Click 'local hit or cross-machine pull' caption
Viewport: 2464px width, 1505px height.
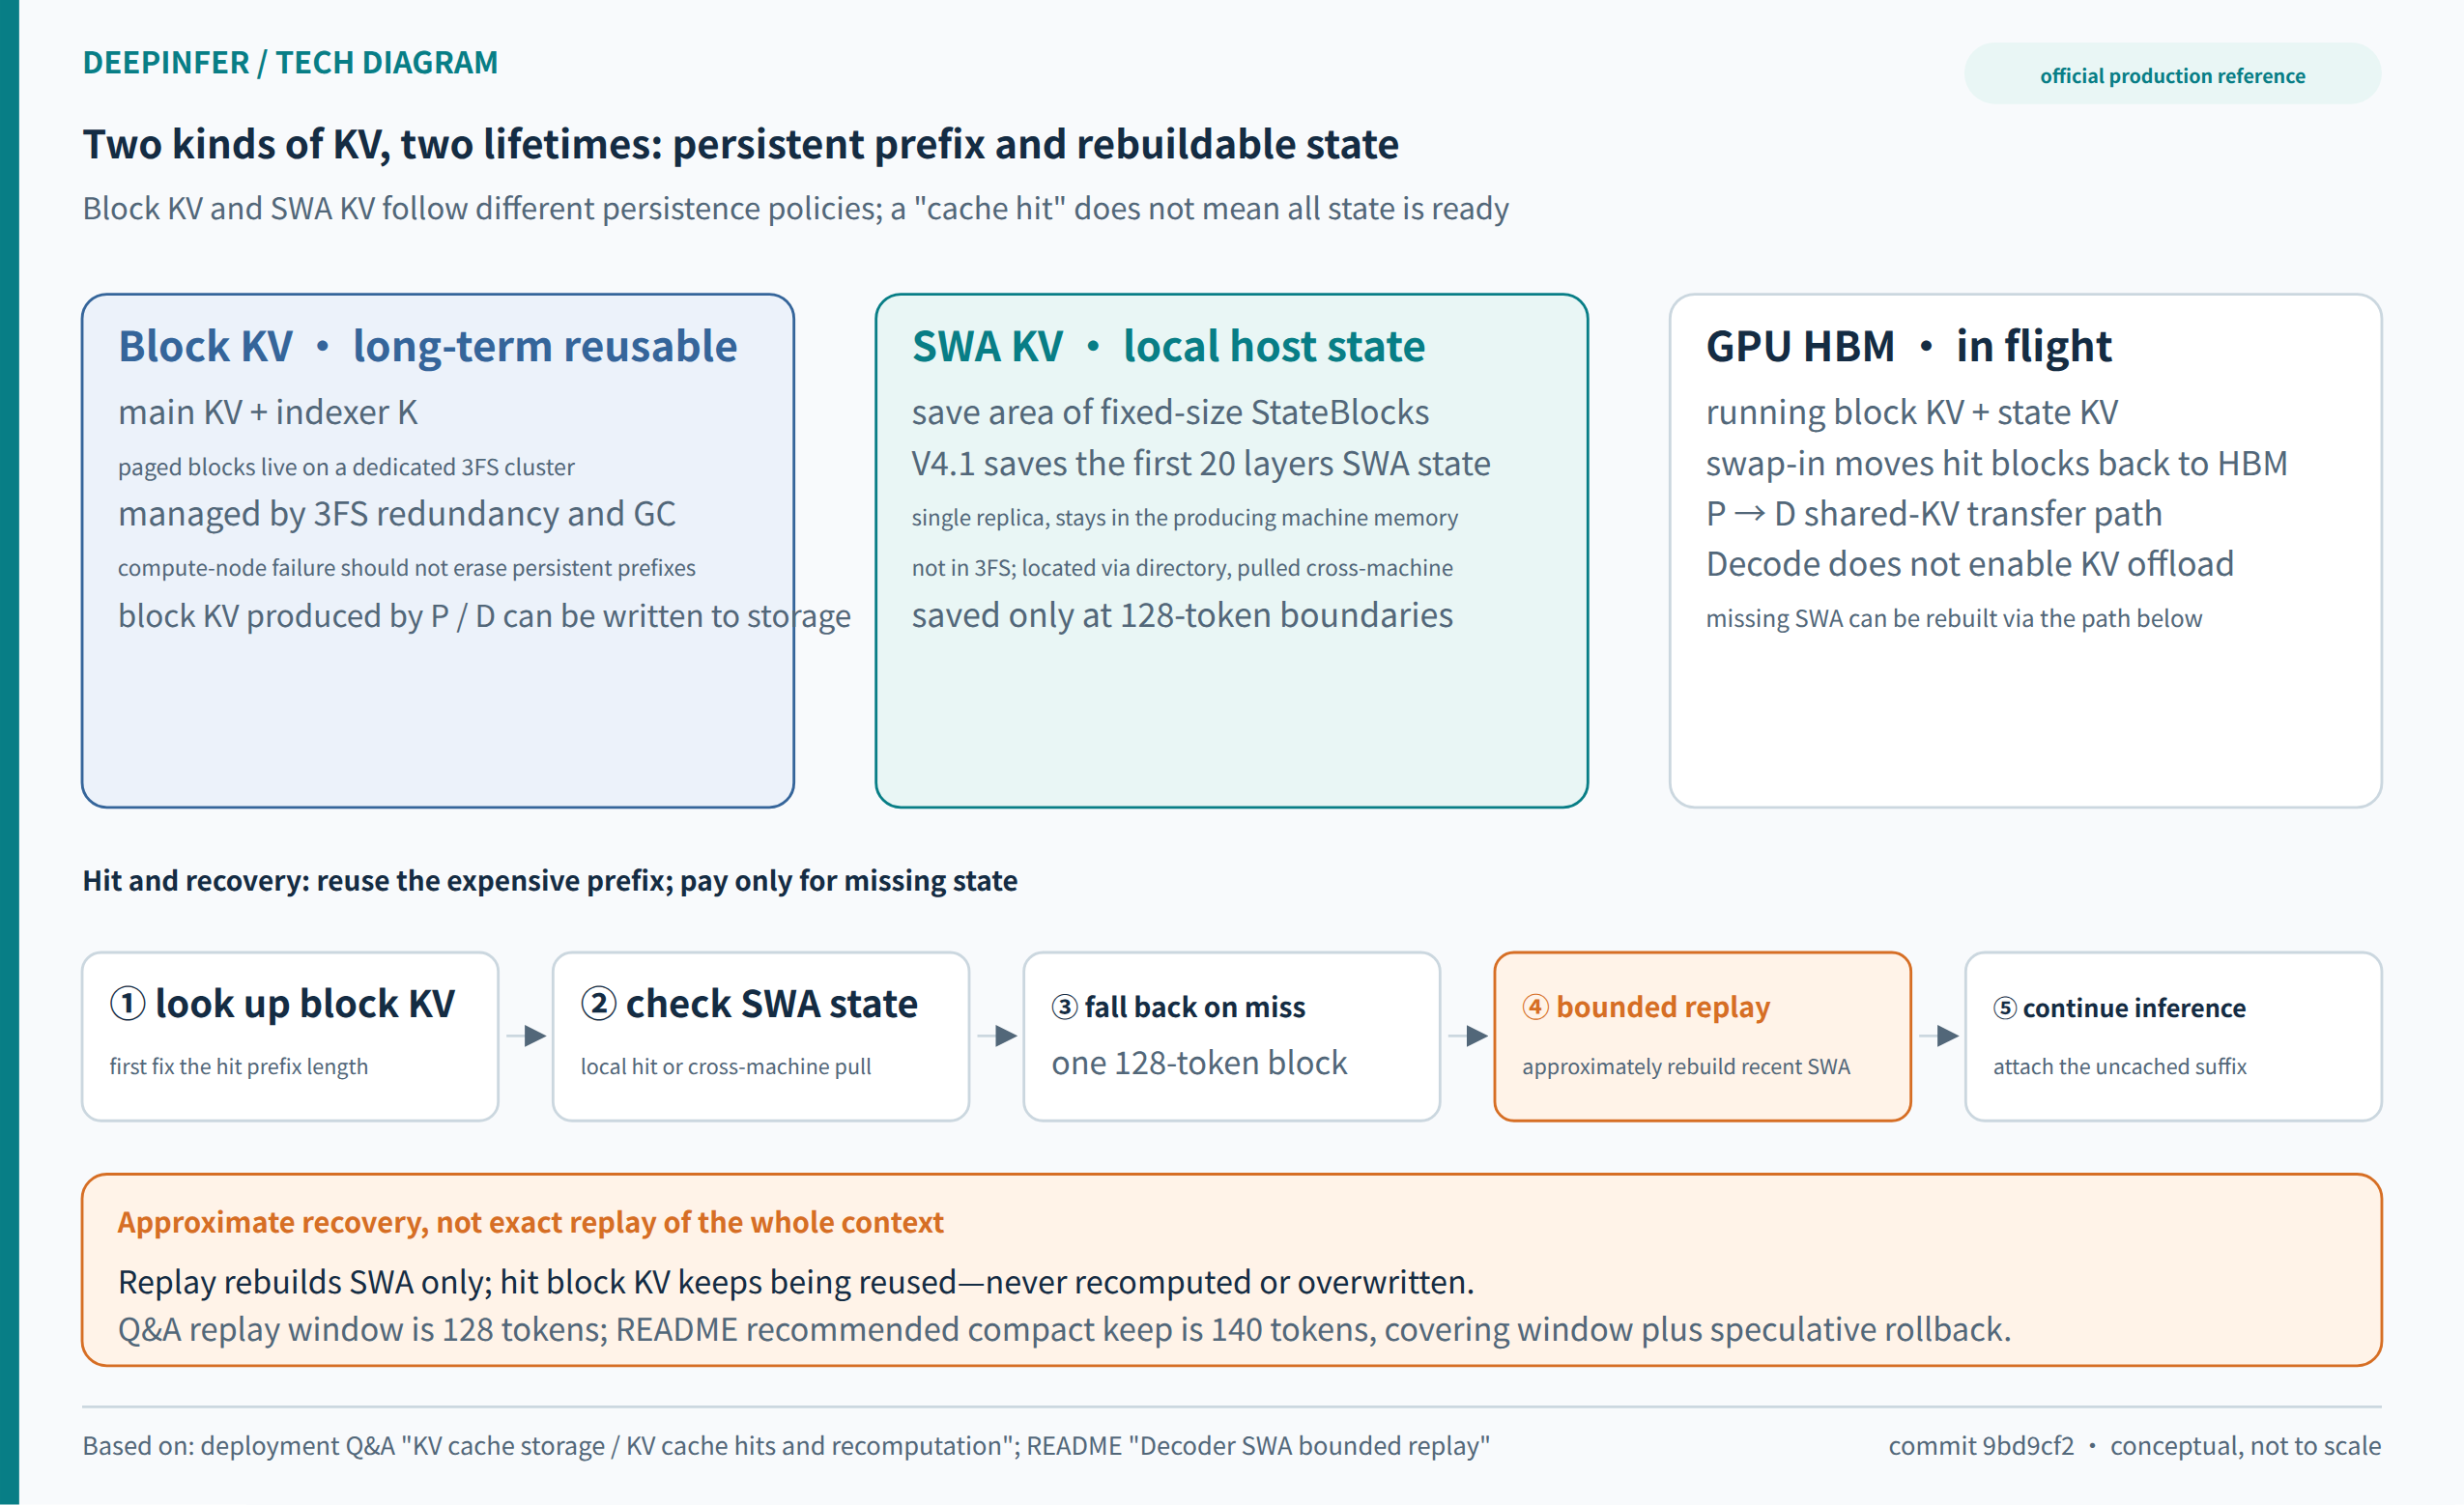pyautogui.click(x=726, y=1066)
